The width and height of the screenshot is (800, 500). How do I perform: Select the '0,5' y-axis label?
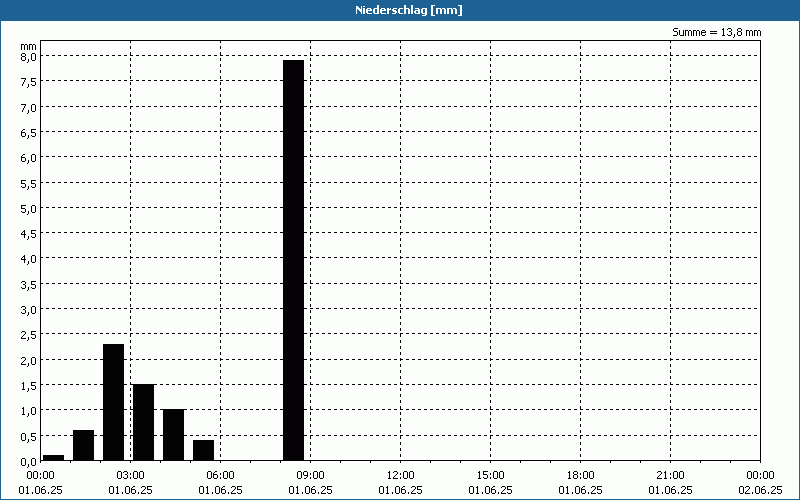click(x=28, y=436)
